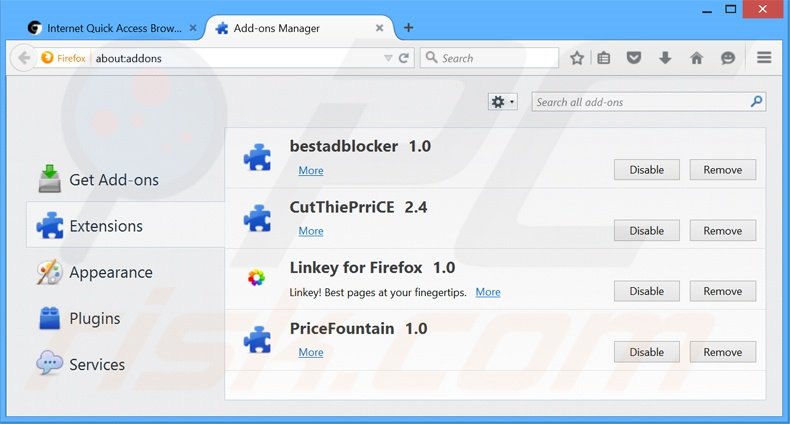Open the hamburger menu

coord(764,58)
